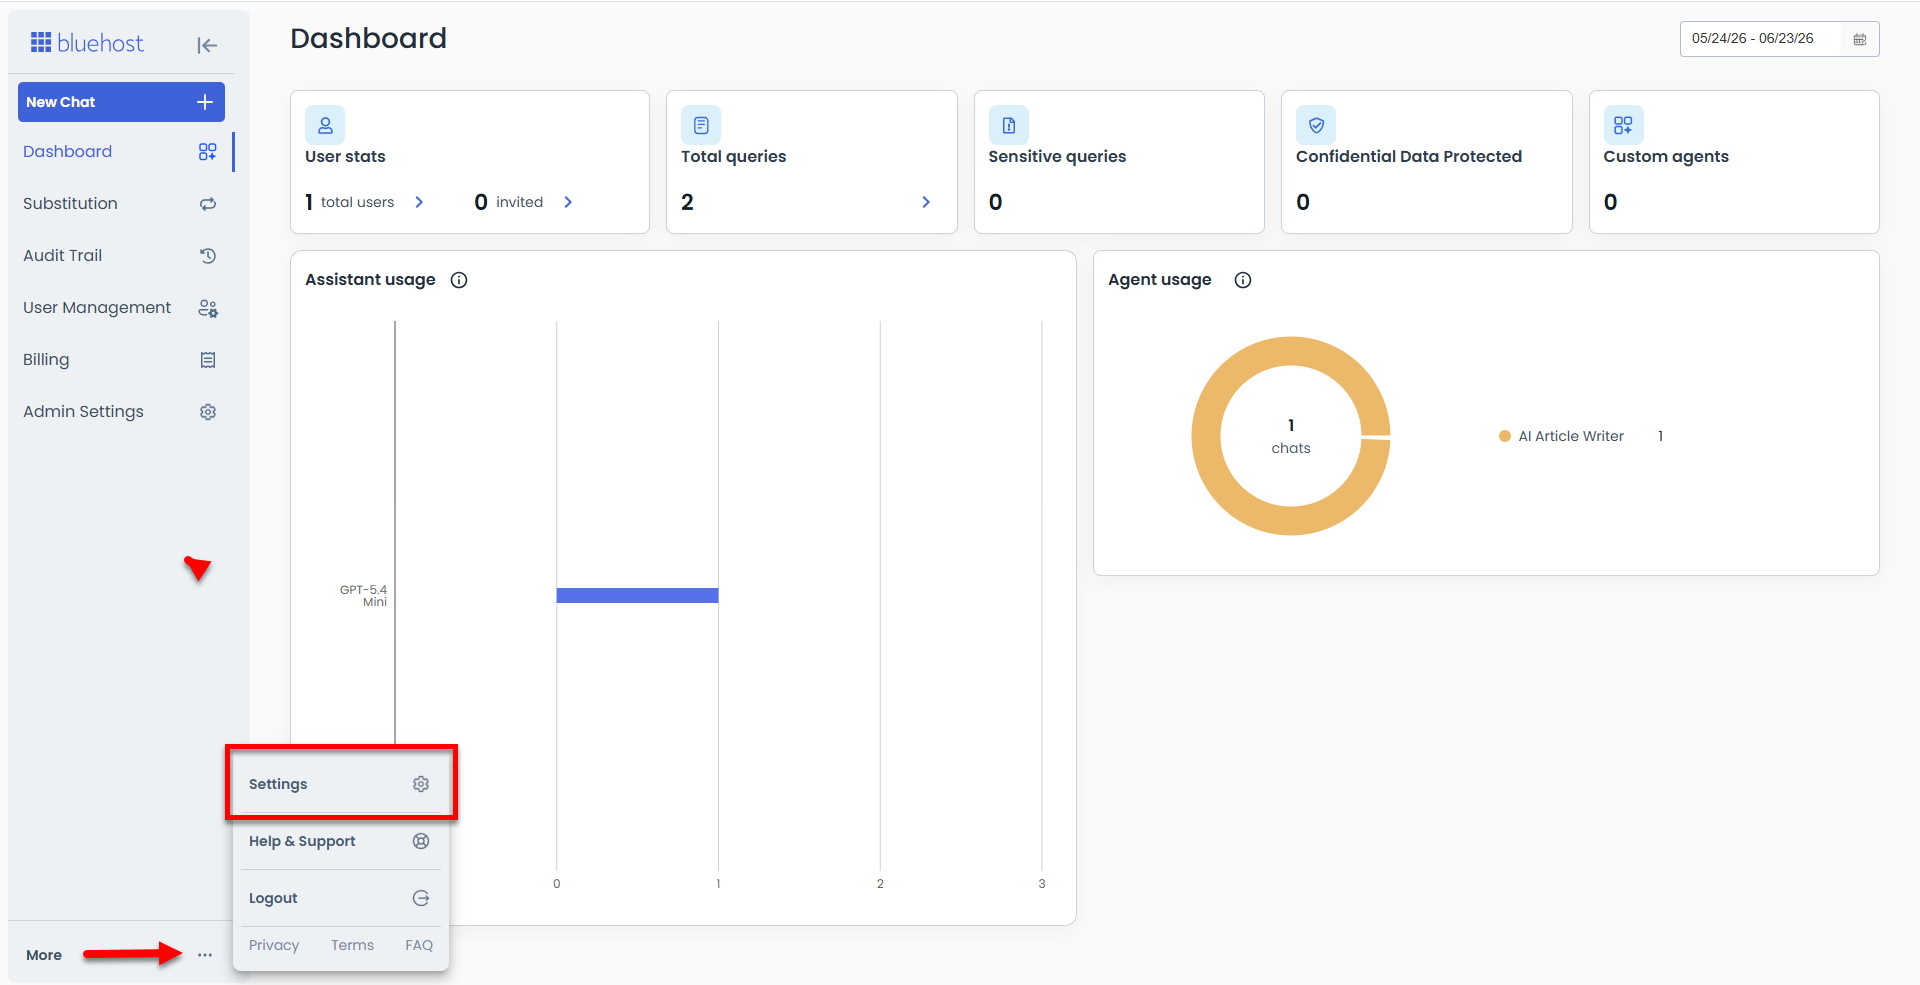
Task: Click the More label at sidebar bottom
Action: (x=44, y=955)
